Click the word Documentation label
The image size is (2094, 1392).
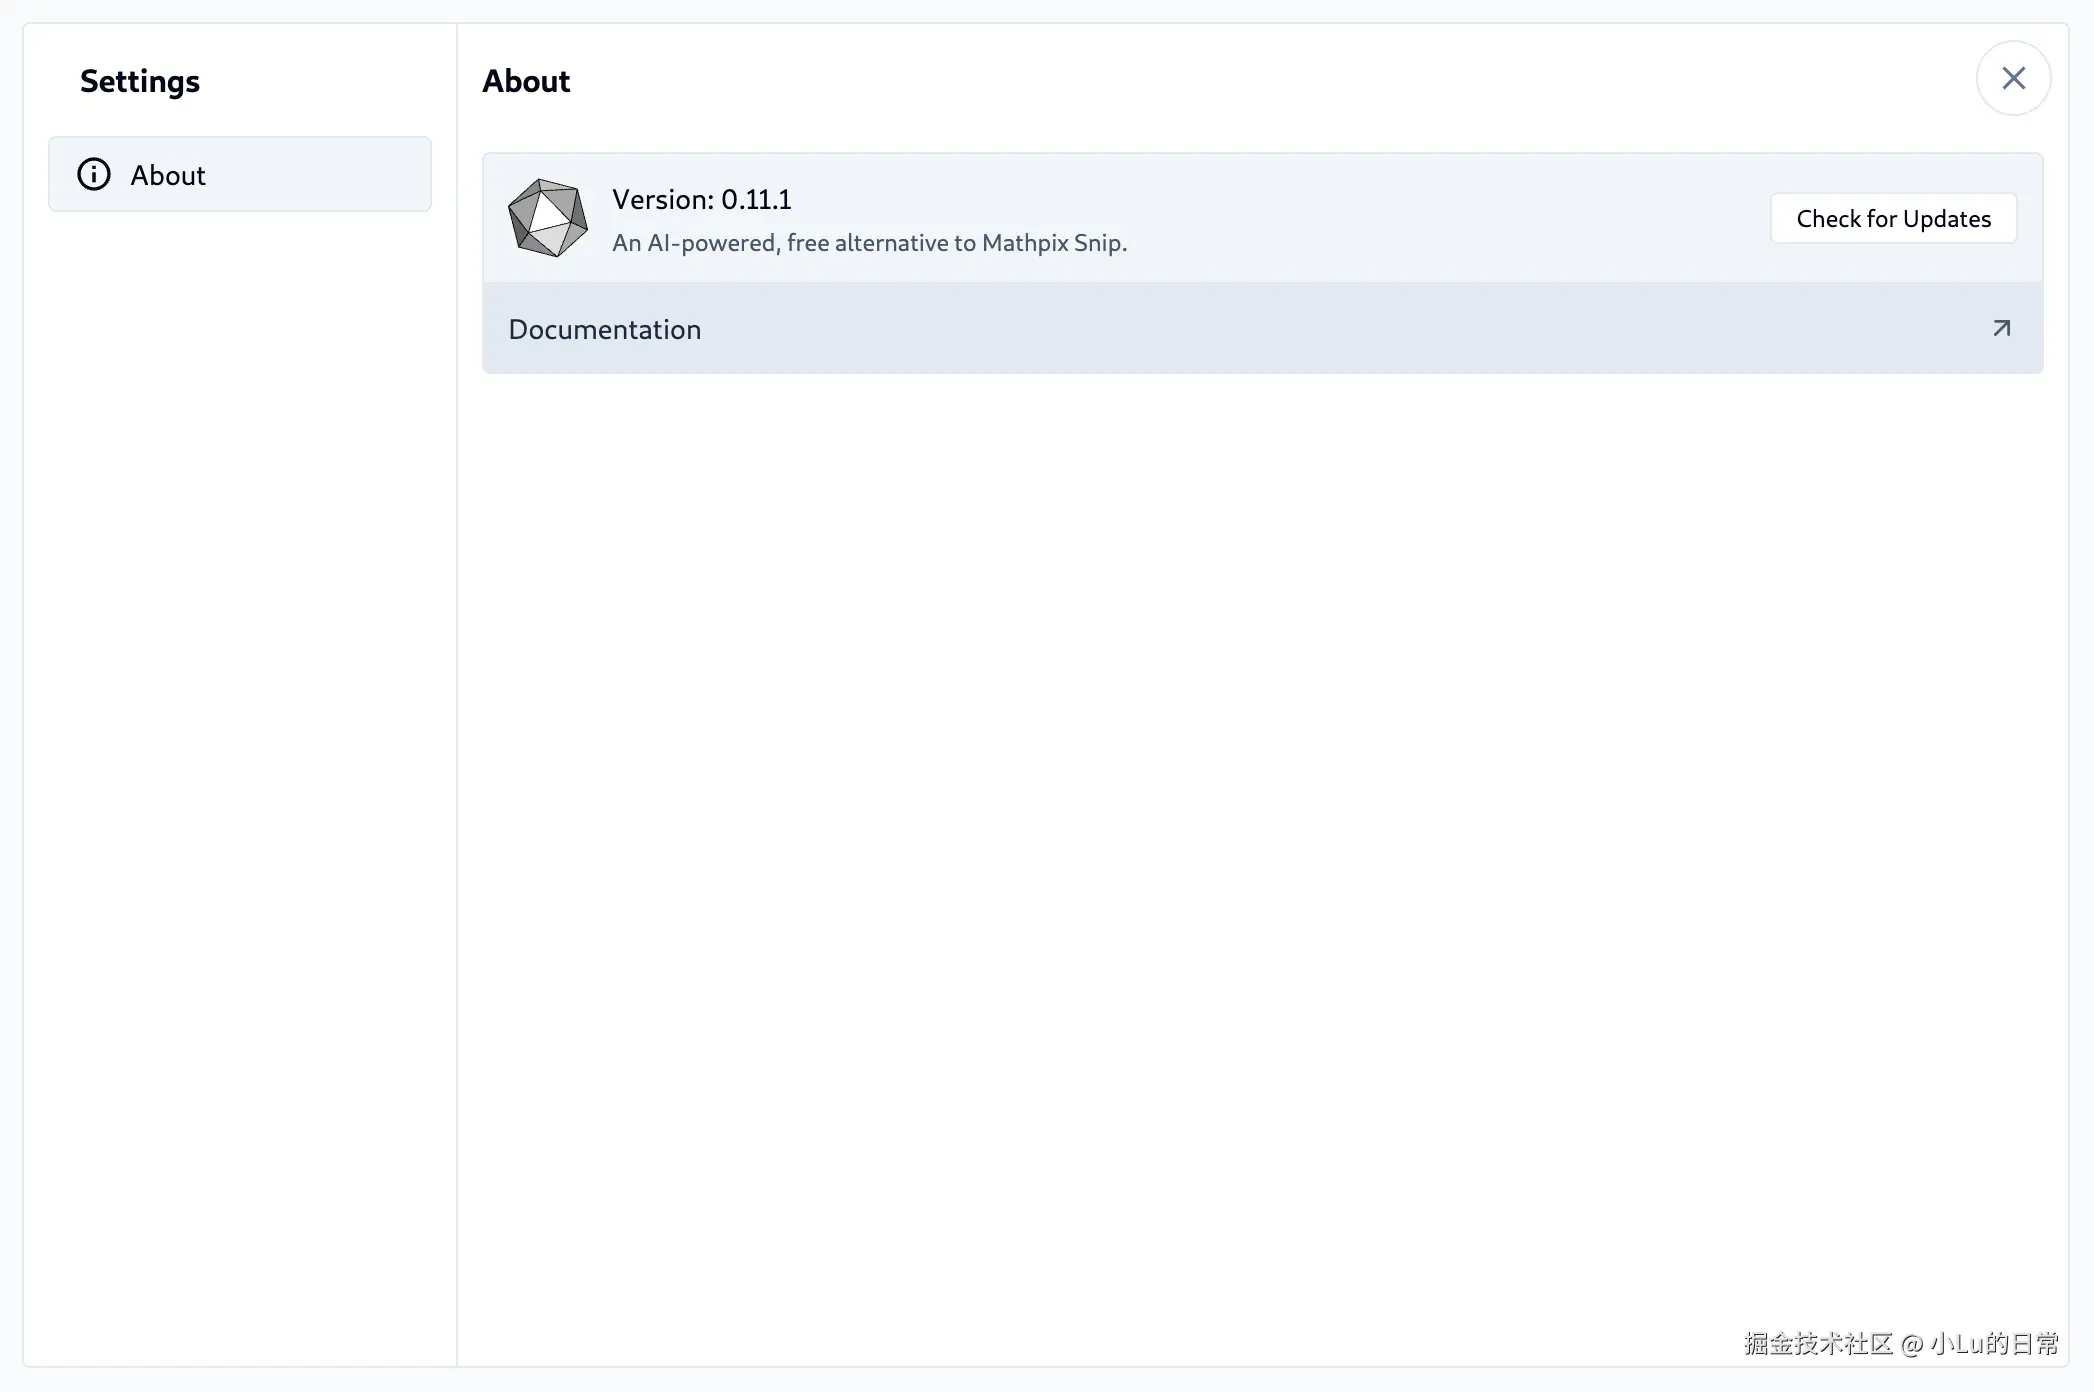[604, 330]
